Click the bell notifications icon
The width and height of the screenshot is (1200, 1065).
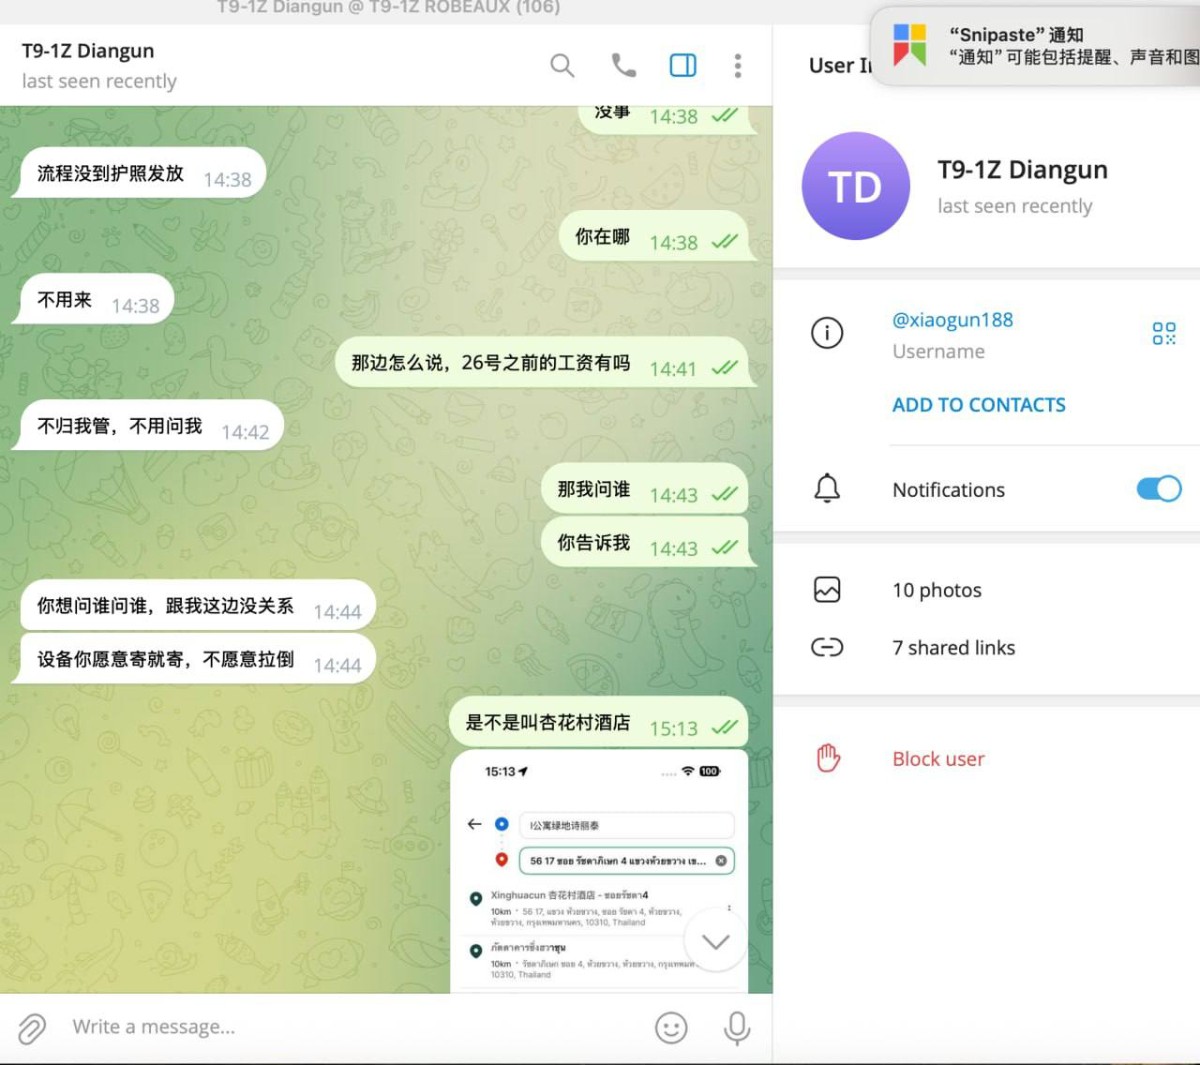tap(827, 489)
